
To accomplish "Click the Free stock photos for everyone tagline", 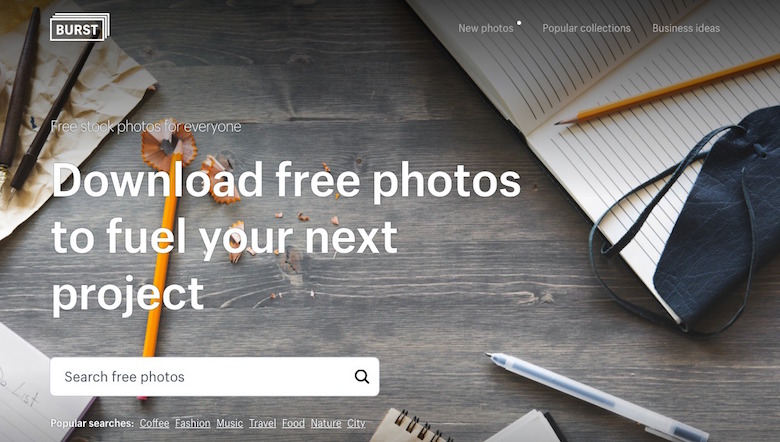I will pos(146,126).
